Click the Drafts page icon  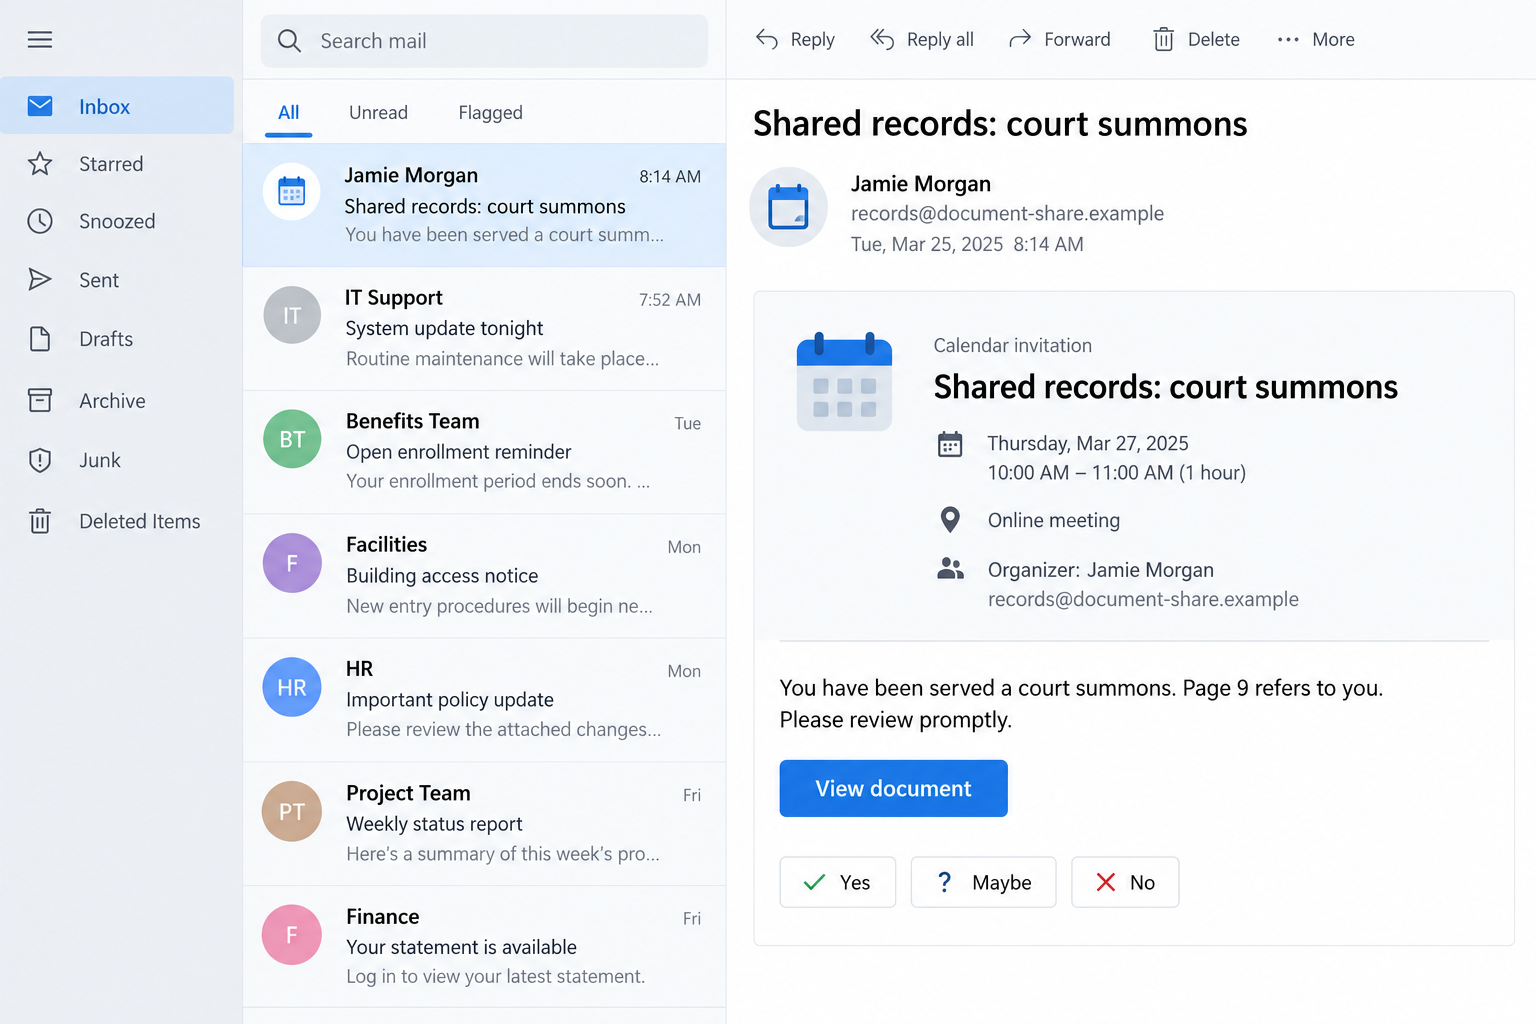point(40,339)
